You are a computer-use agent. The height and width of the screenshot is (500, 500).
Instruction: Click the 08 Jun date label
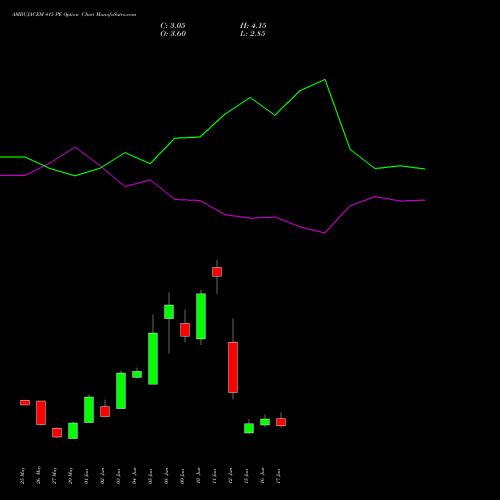(166, 476)
